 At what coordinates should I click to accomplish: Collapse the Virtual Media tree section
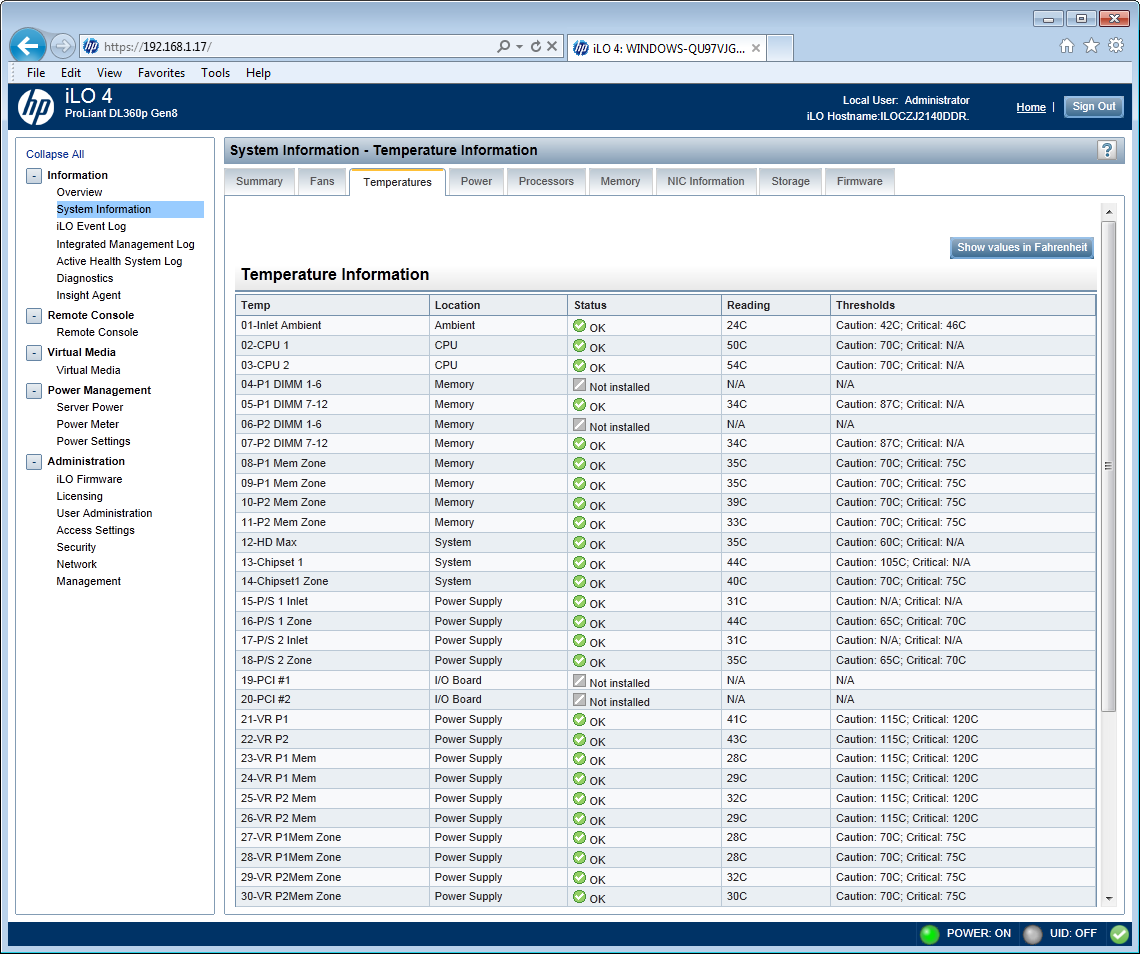point(34,353)
